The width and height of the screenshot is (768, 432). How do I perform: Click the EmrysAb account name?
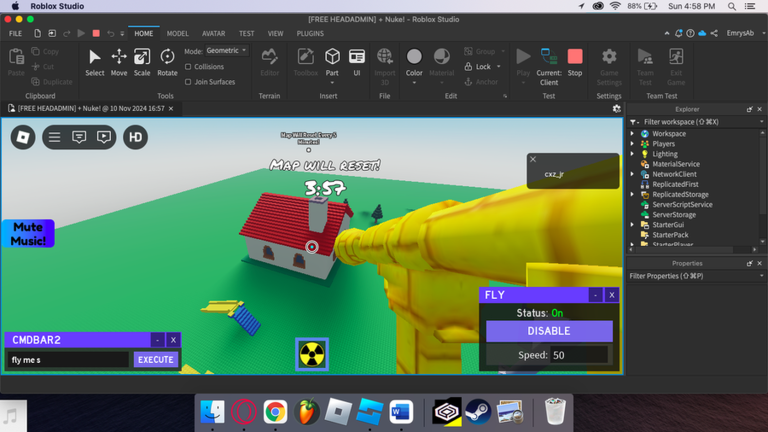pos(740,33)
